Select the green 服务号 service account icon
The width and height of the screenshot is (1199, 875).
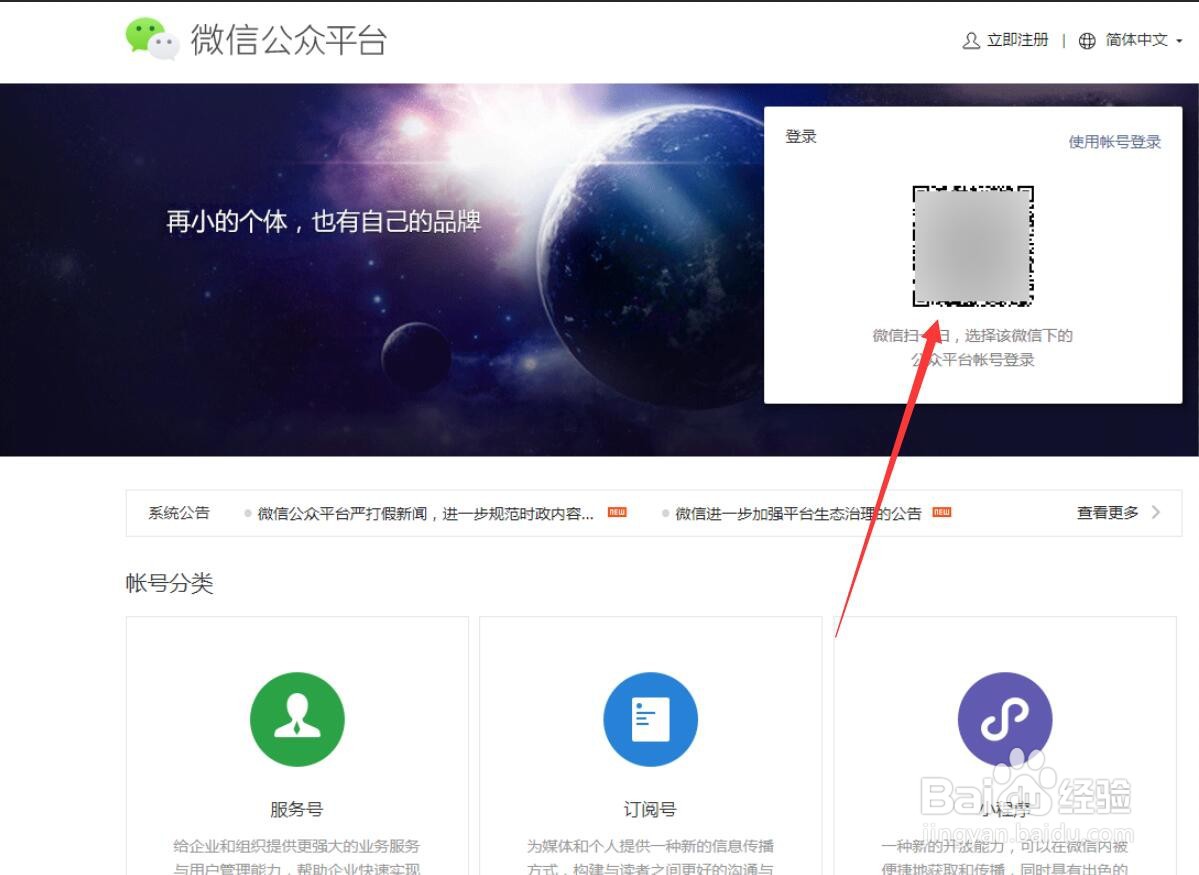pos(296,718)
